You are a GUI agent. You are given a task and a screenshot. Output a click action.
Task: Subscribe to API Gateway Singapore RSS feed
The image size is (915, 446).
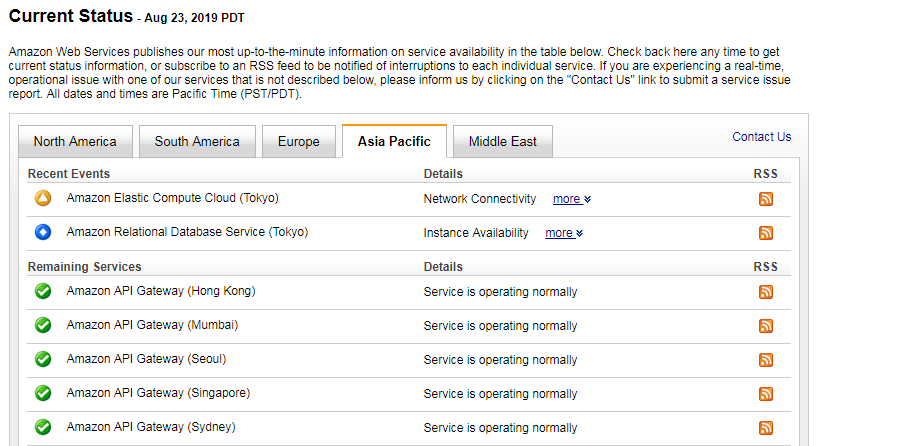click(766, 393)
